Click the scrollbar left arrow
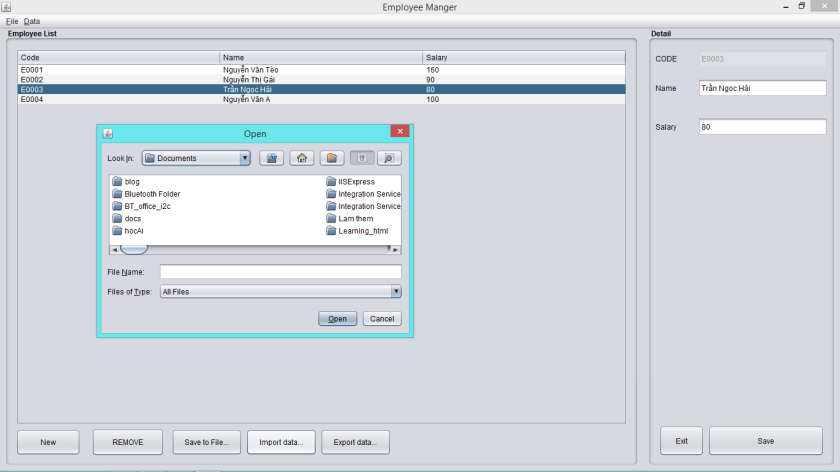 (115, 250)
